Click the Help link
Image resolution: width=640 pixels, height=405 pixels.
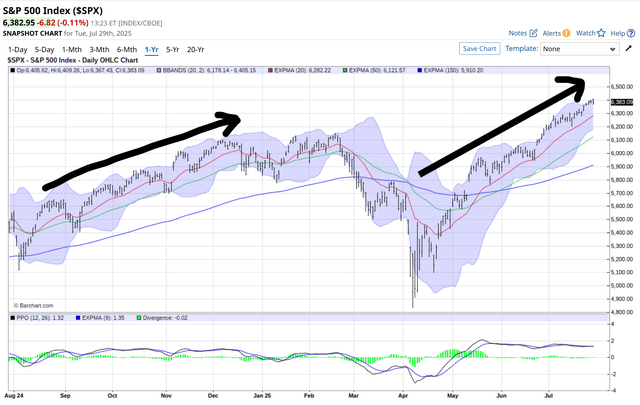[618, 33]
